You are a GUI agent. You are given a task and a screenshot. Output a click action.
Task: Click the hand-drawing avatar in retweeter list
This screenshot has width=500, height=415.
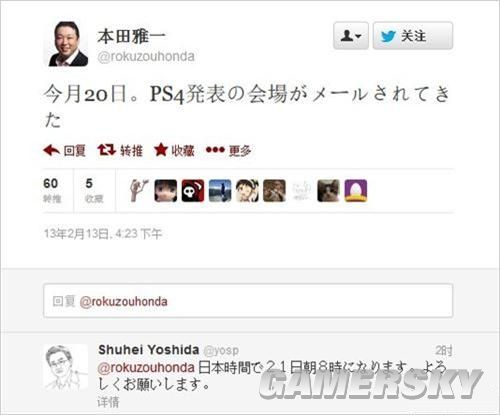[x=139, y=191]
